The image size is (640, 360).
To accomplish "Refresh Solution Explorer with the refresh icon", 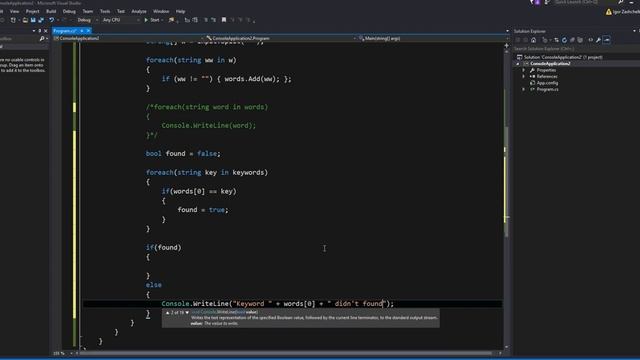I will tap(564, 40).
